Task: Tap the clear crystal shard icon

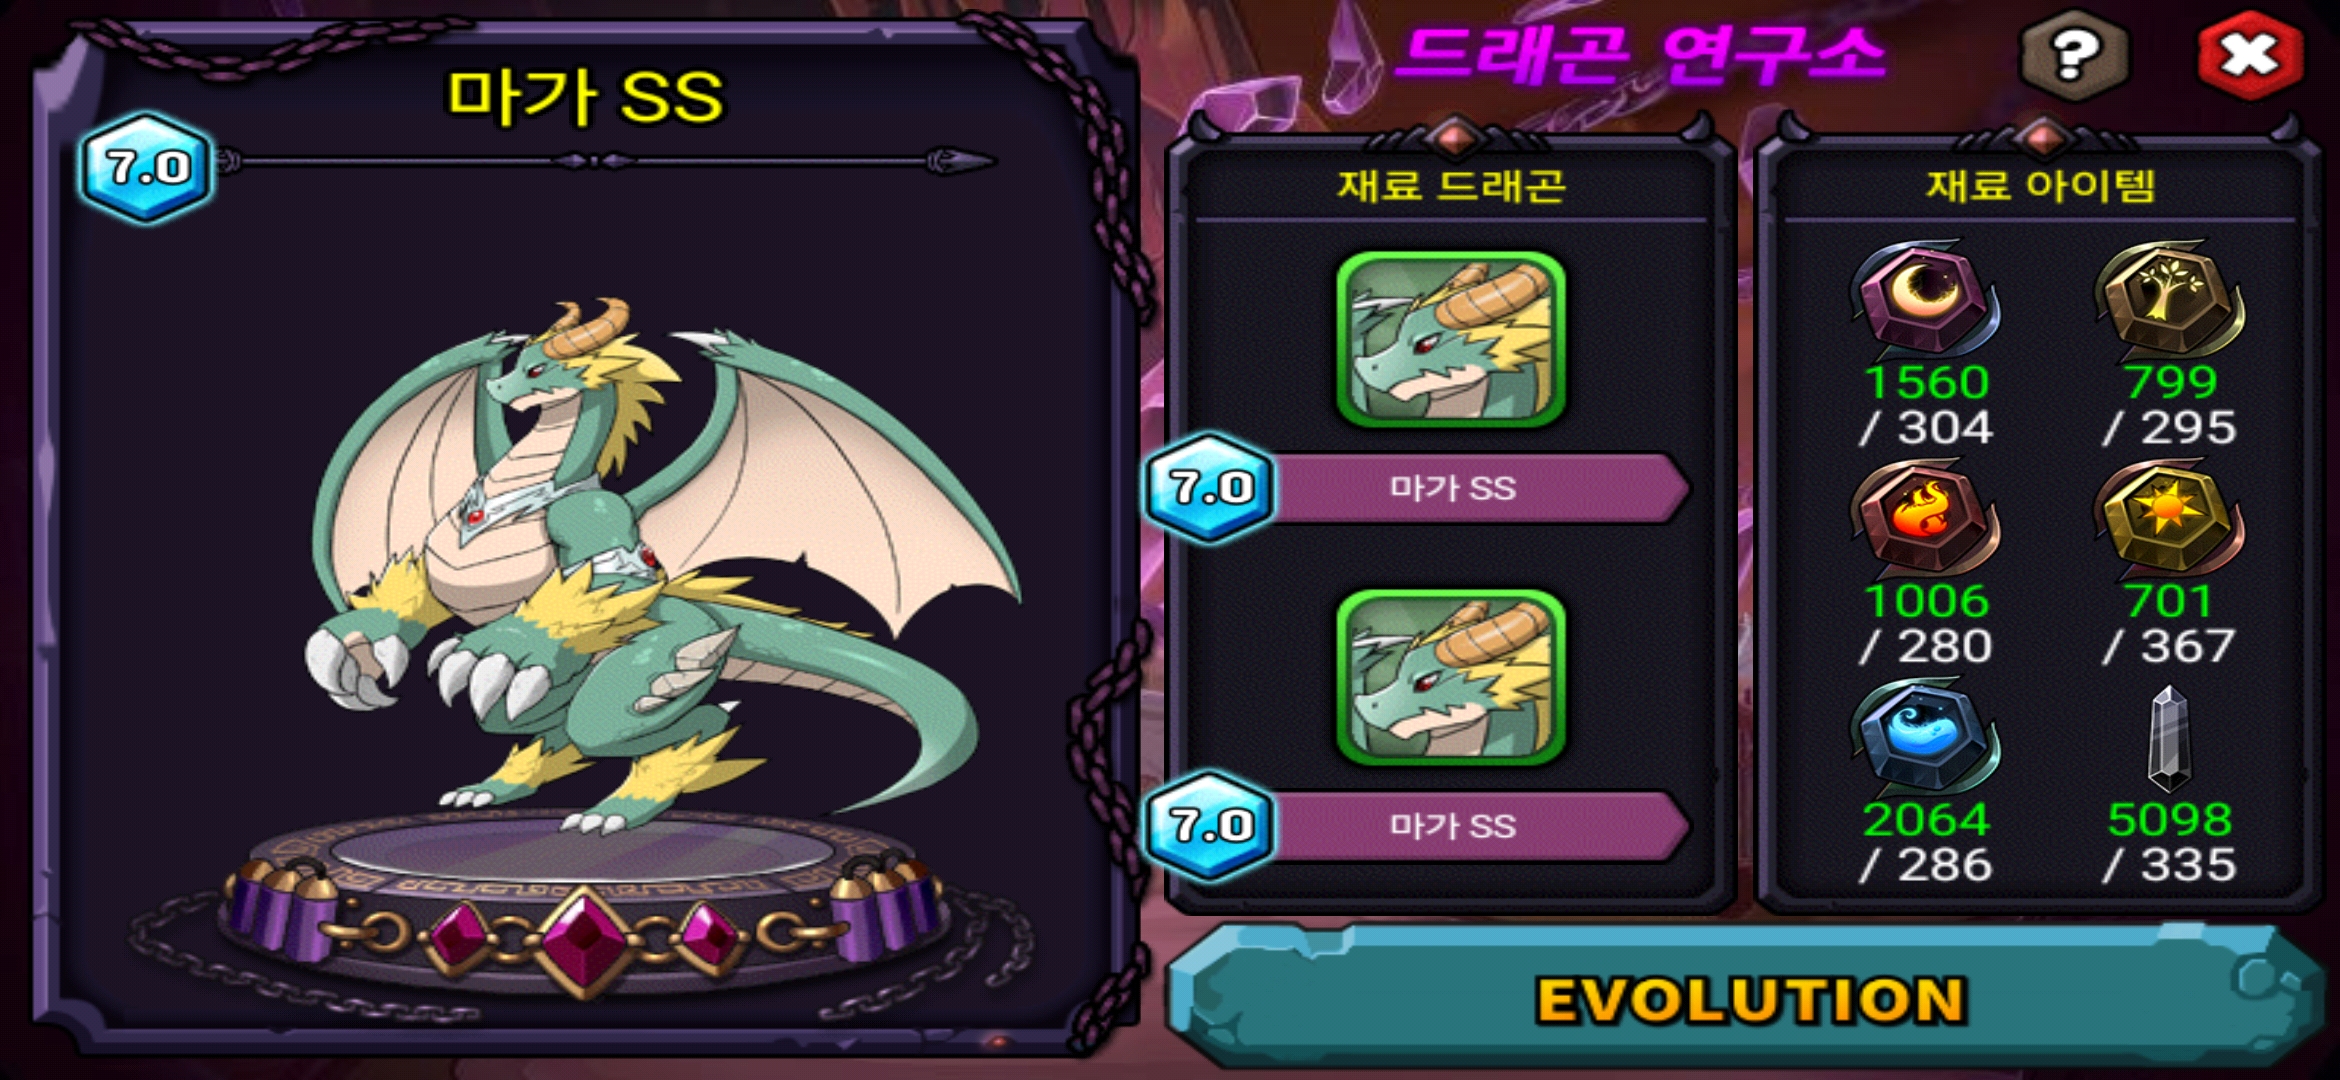Action: 2169,738
